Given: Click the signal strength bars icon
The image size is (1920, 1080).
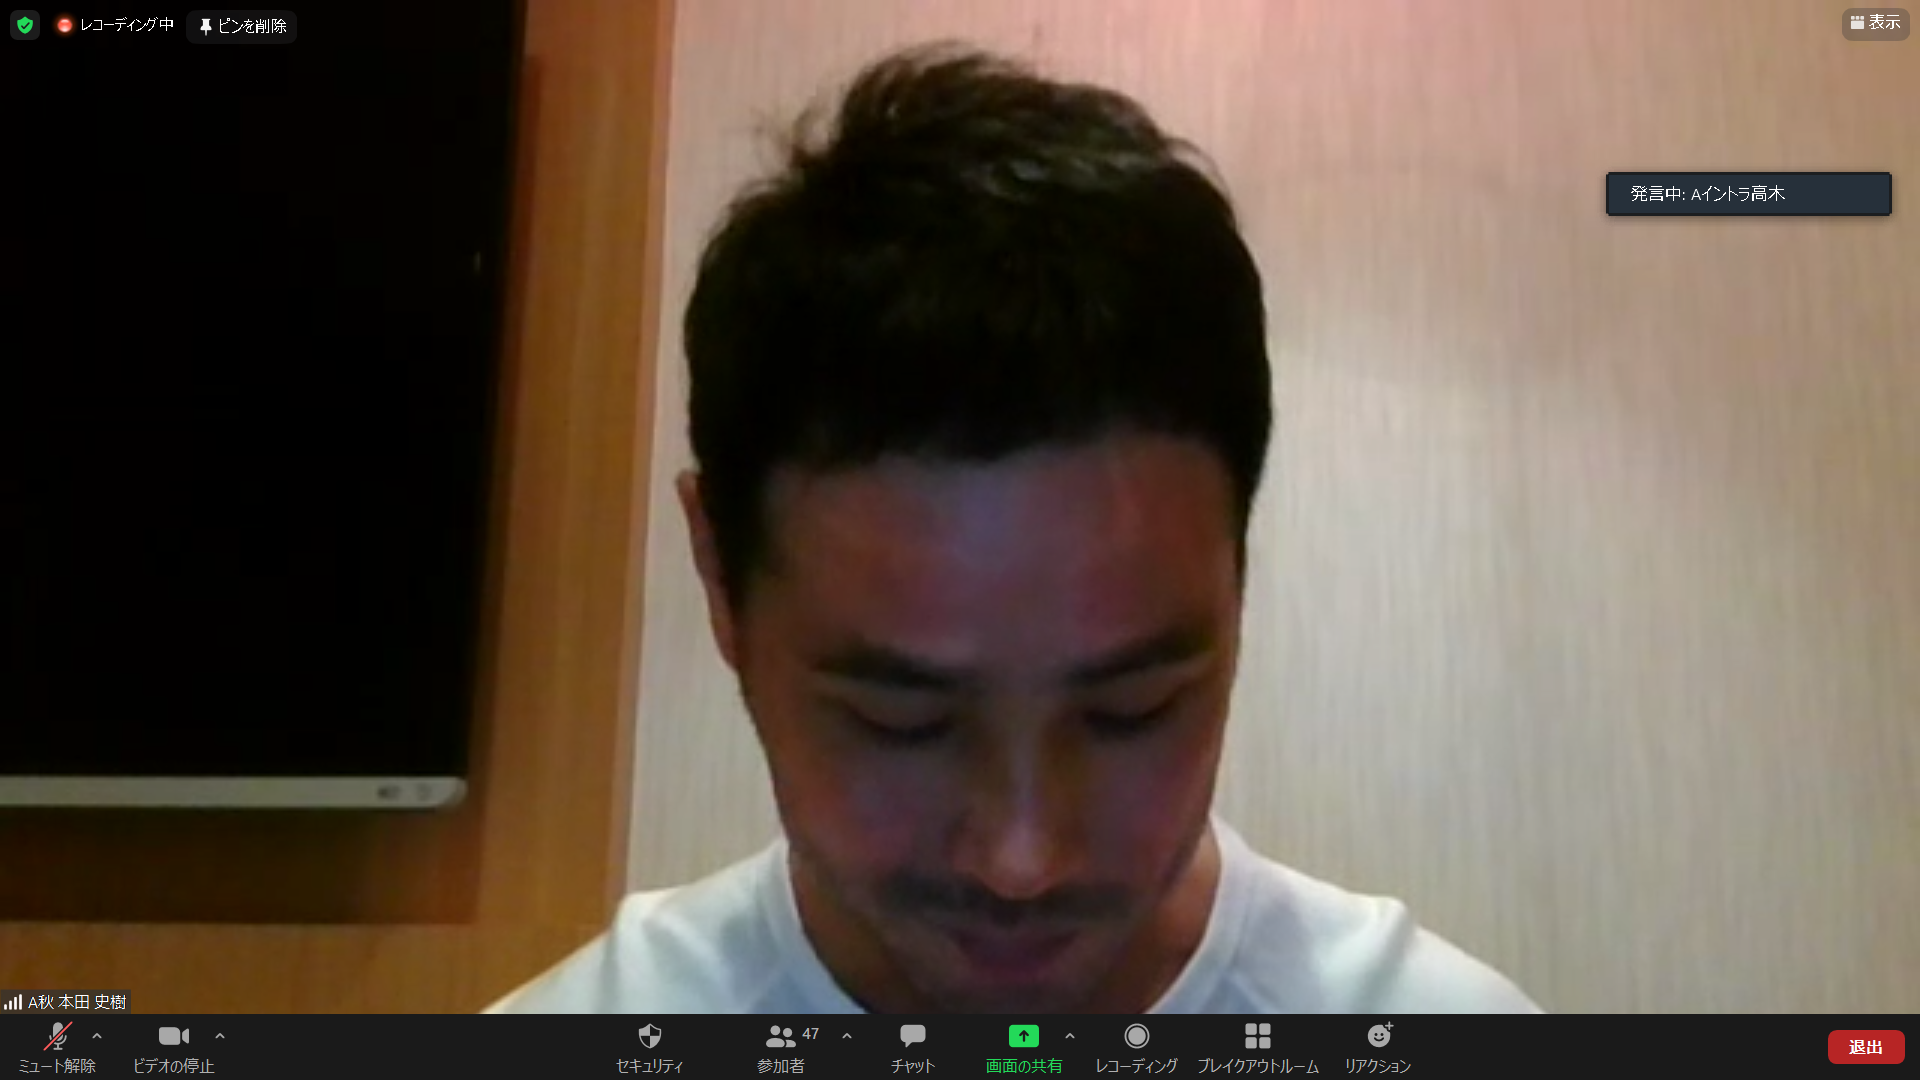Looking at the screenshot, I should click(13, 1002).
